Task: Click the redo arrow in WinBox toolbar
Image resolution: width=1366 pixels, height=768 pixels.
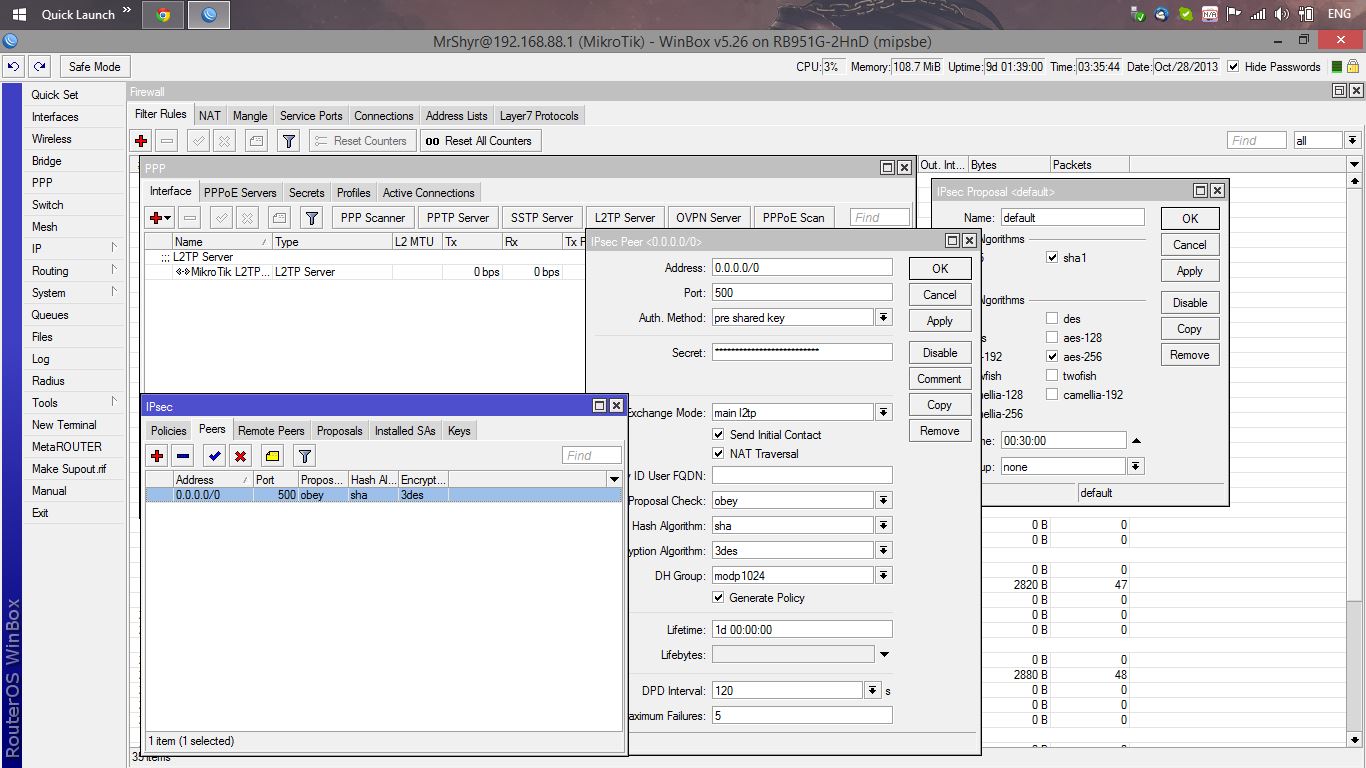Action: point(39,66)
